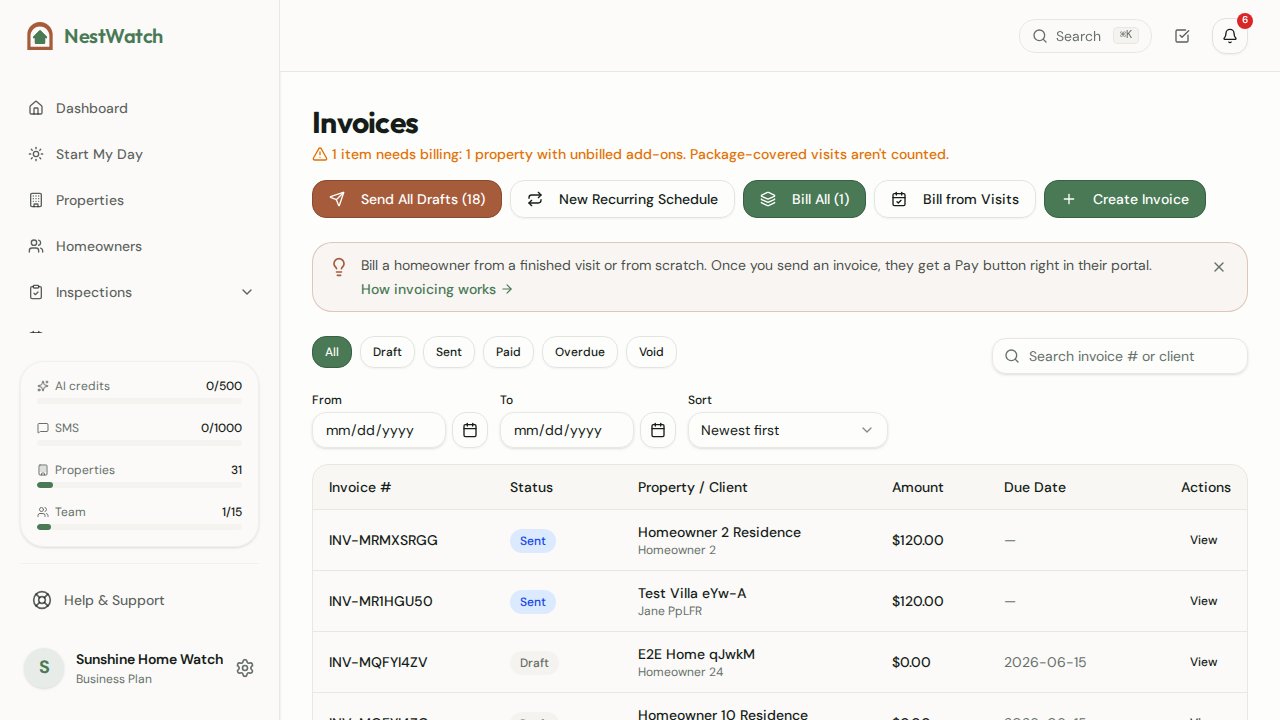1280x720 pixels.
Task: Click Test Villa eYw-A property name
Action: click(692, 593)
